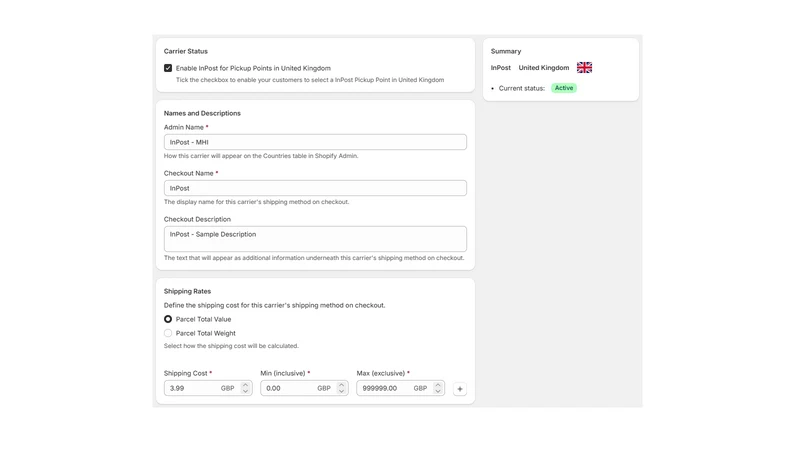Image resolution: width=800 pixels, height=450 pixels.
Task: Click the 'Shipping Rates' heading
Action: pyautogui.click(x=187, y=291)
